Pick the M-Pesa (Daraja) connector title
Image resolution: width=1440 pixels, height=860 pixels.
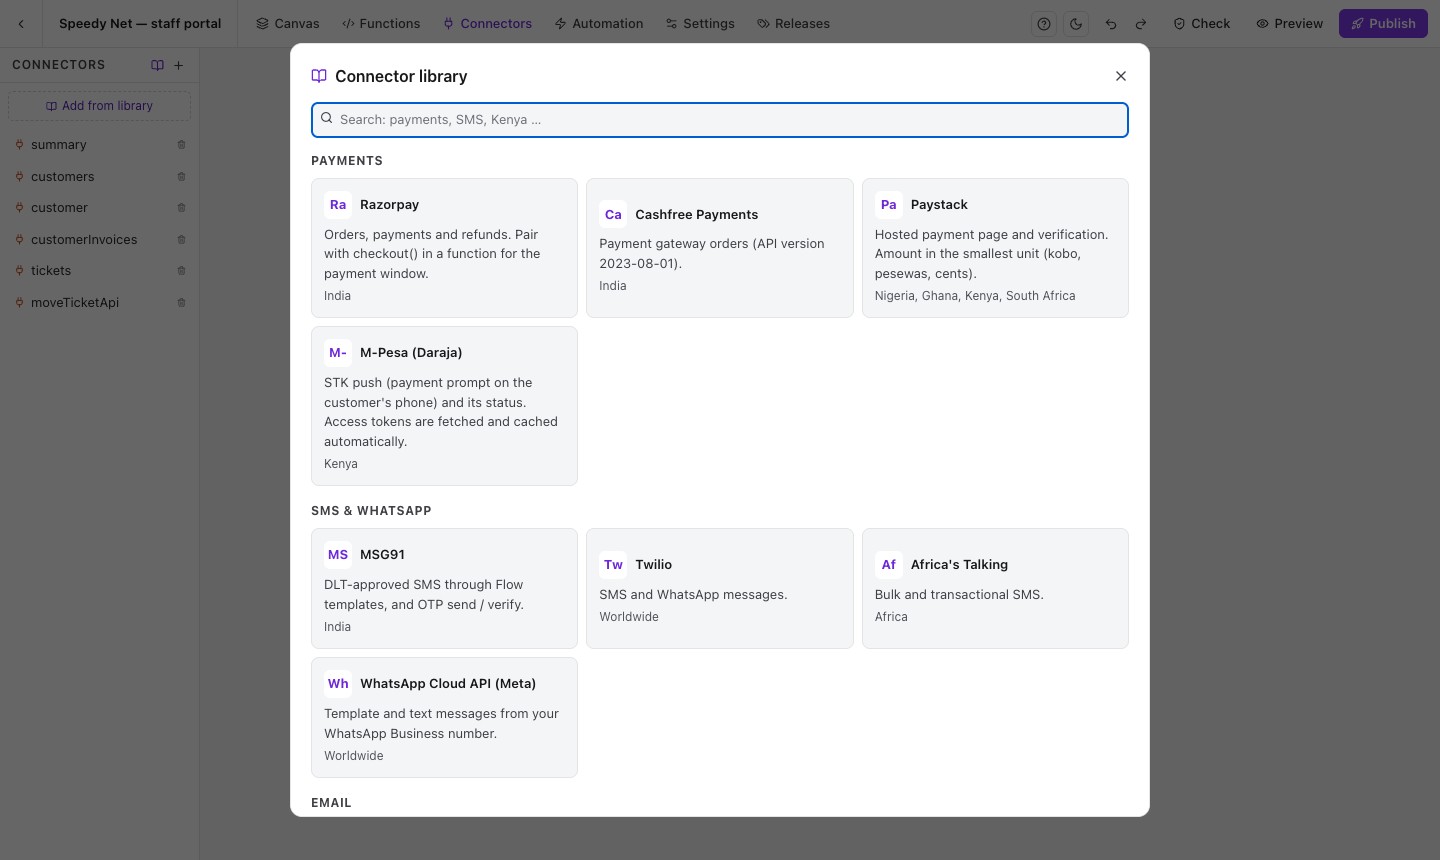click(411, 353)
